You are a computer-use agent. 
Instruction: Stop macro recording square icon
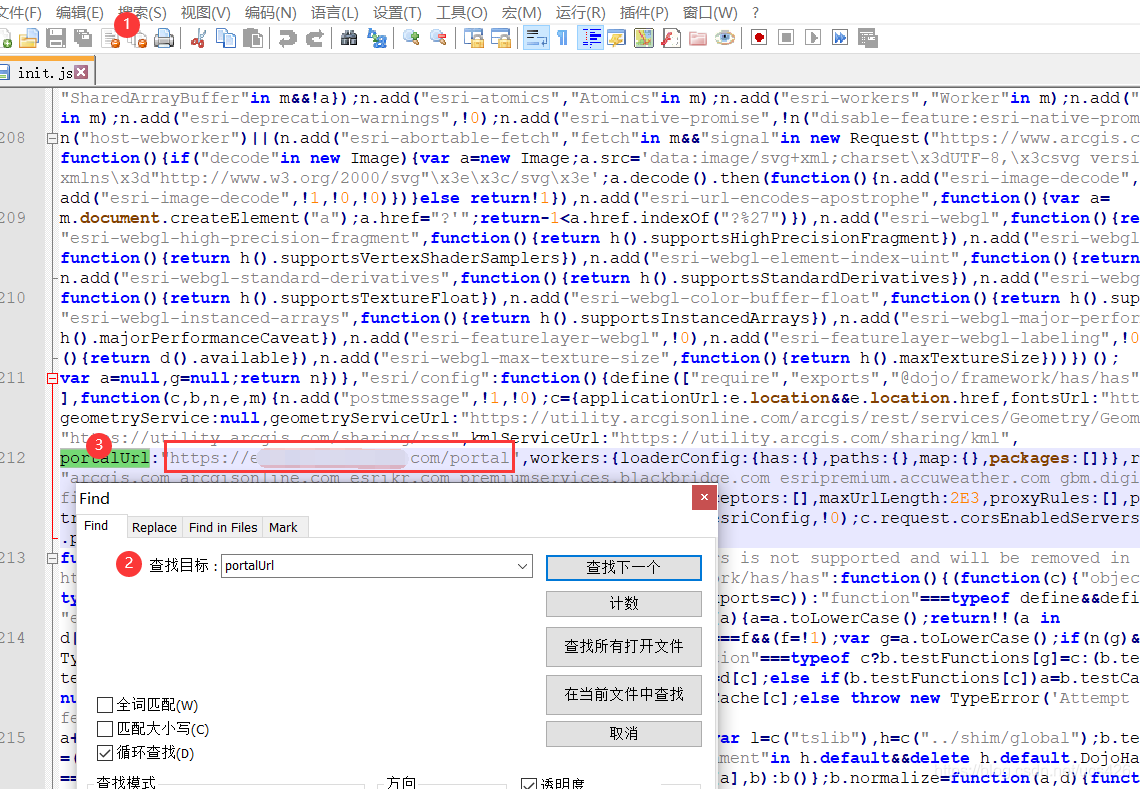tap(786, 38)
